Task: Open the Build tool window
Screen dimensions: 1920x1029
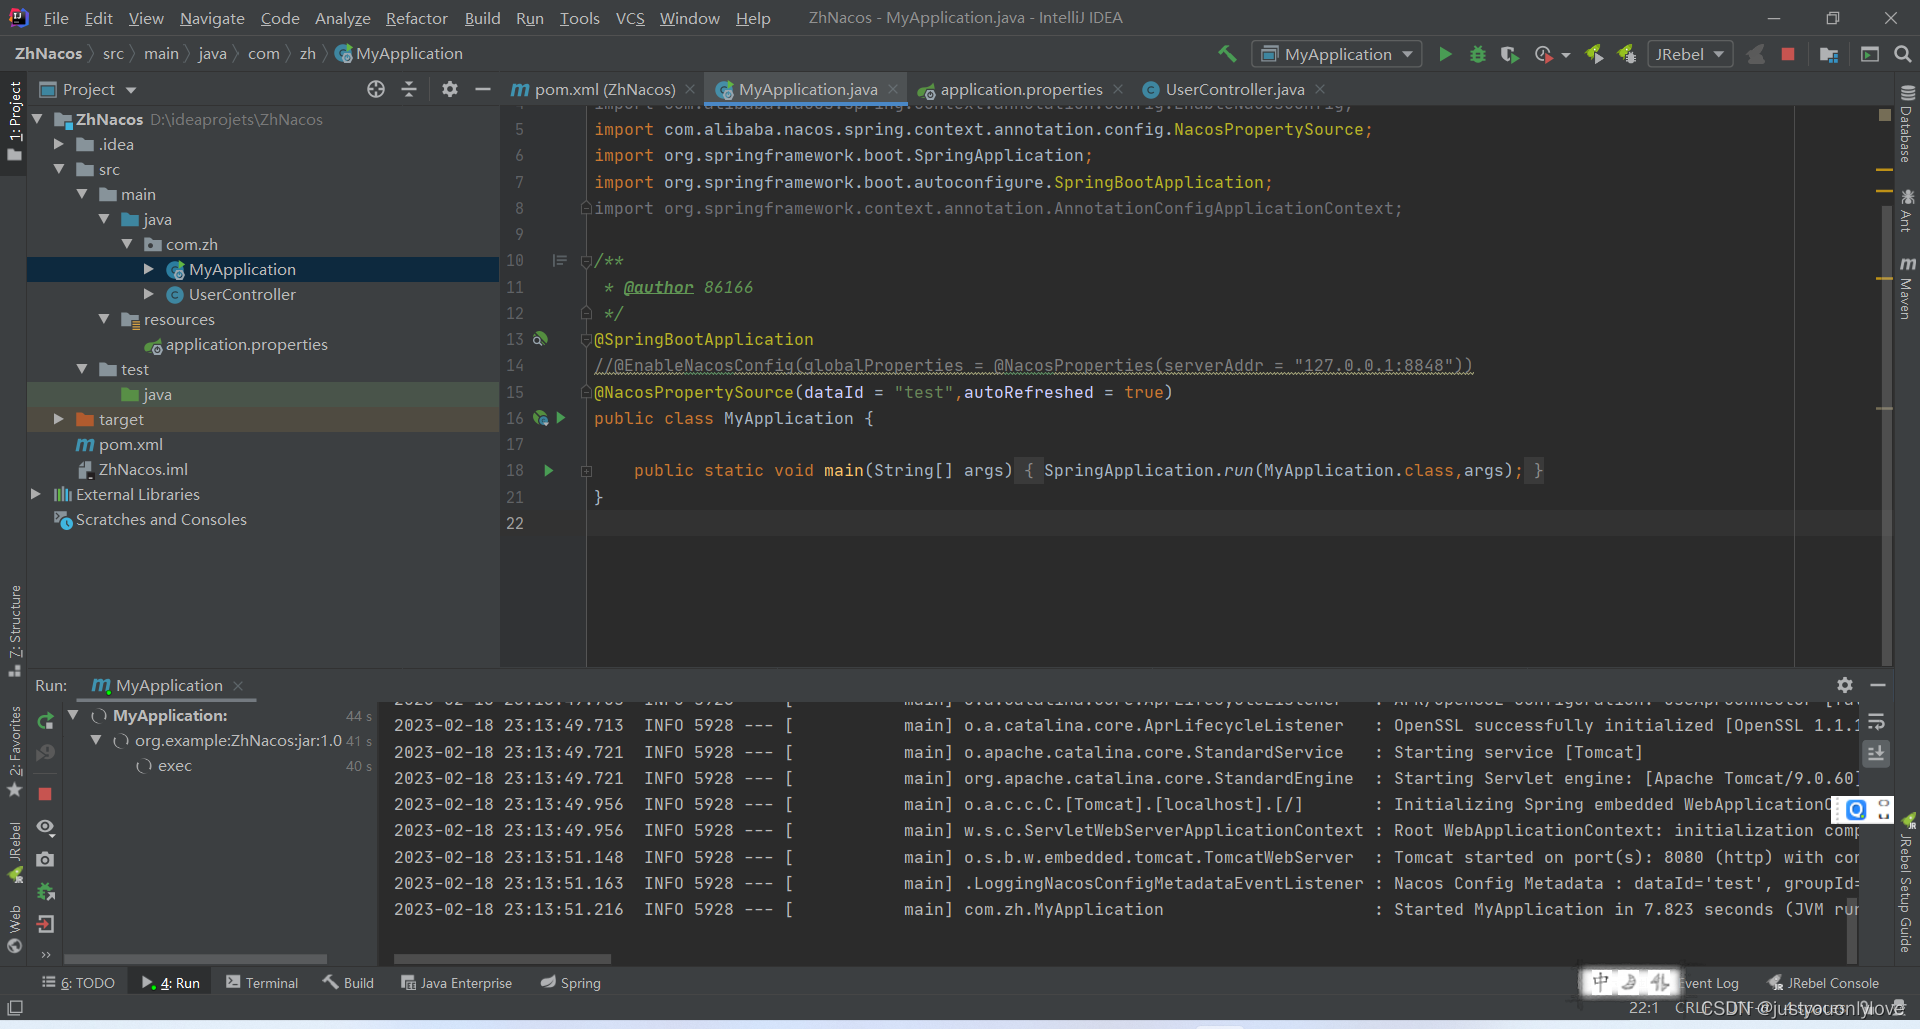Action: tap(348, 983)
